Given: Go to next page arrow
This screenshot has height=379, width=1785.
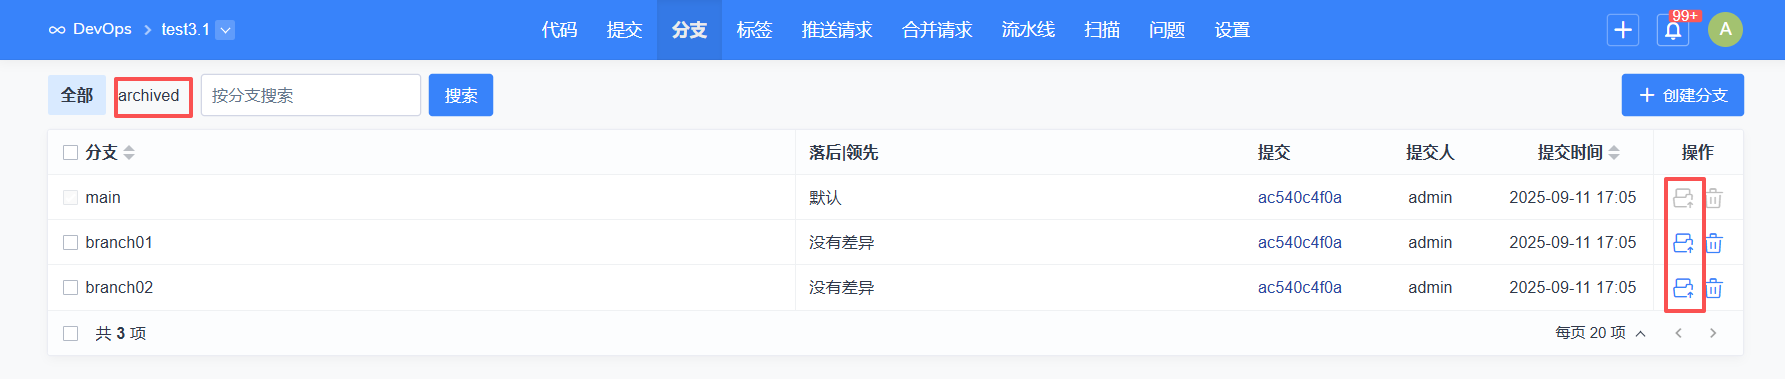Looking at the screenshot, I should (x=1713, y=333).
